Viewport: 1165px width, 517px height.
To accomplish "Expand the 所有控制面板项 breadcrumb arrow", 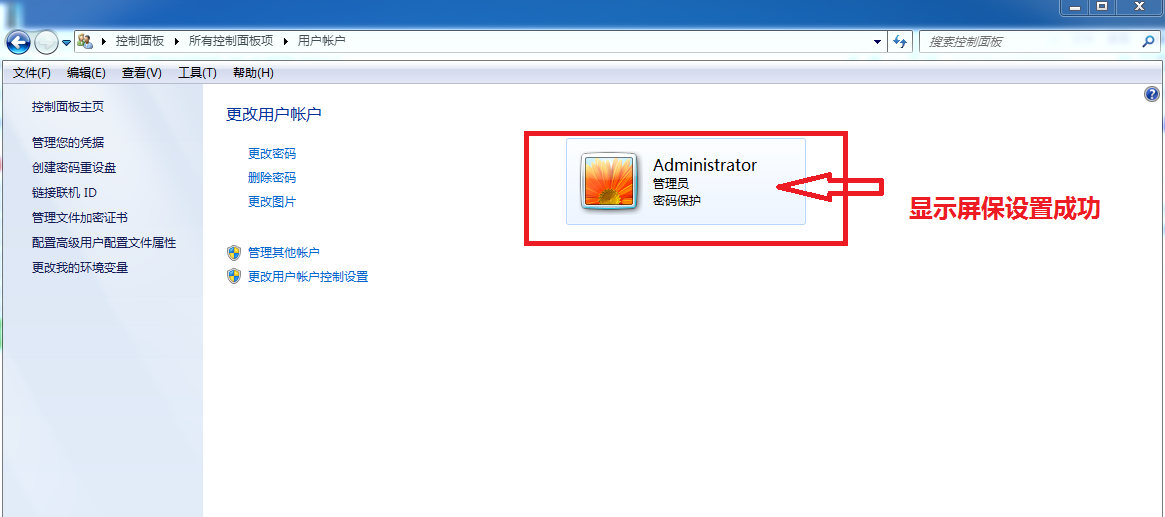I will (x=286, y=41).
